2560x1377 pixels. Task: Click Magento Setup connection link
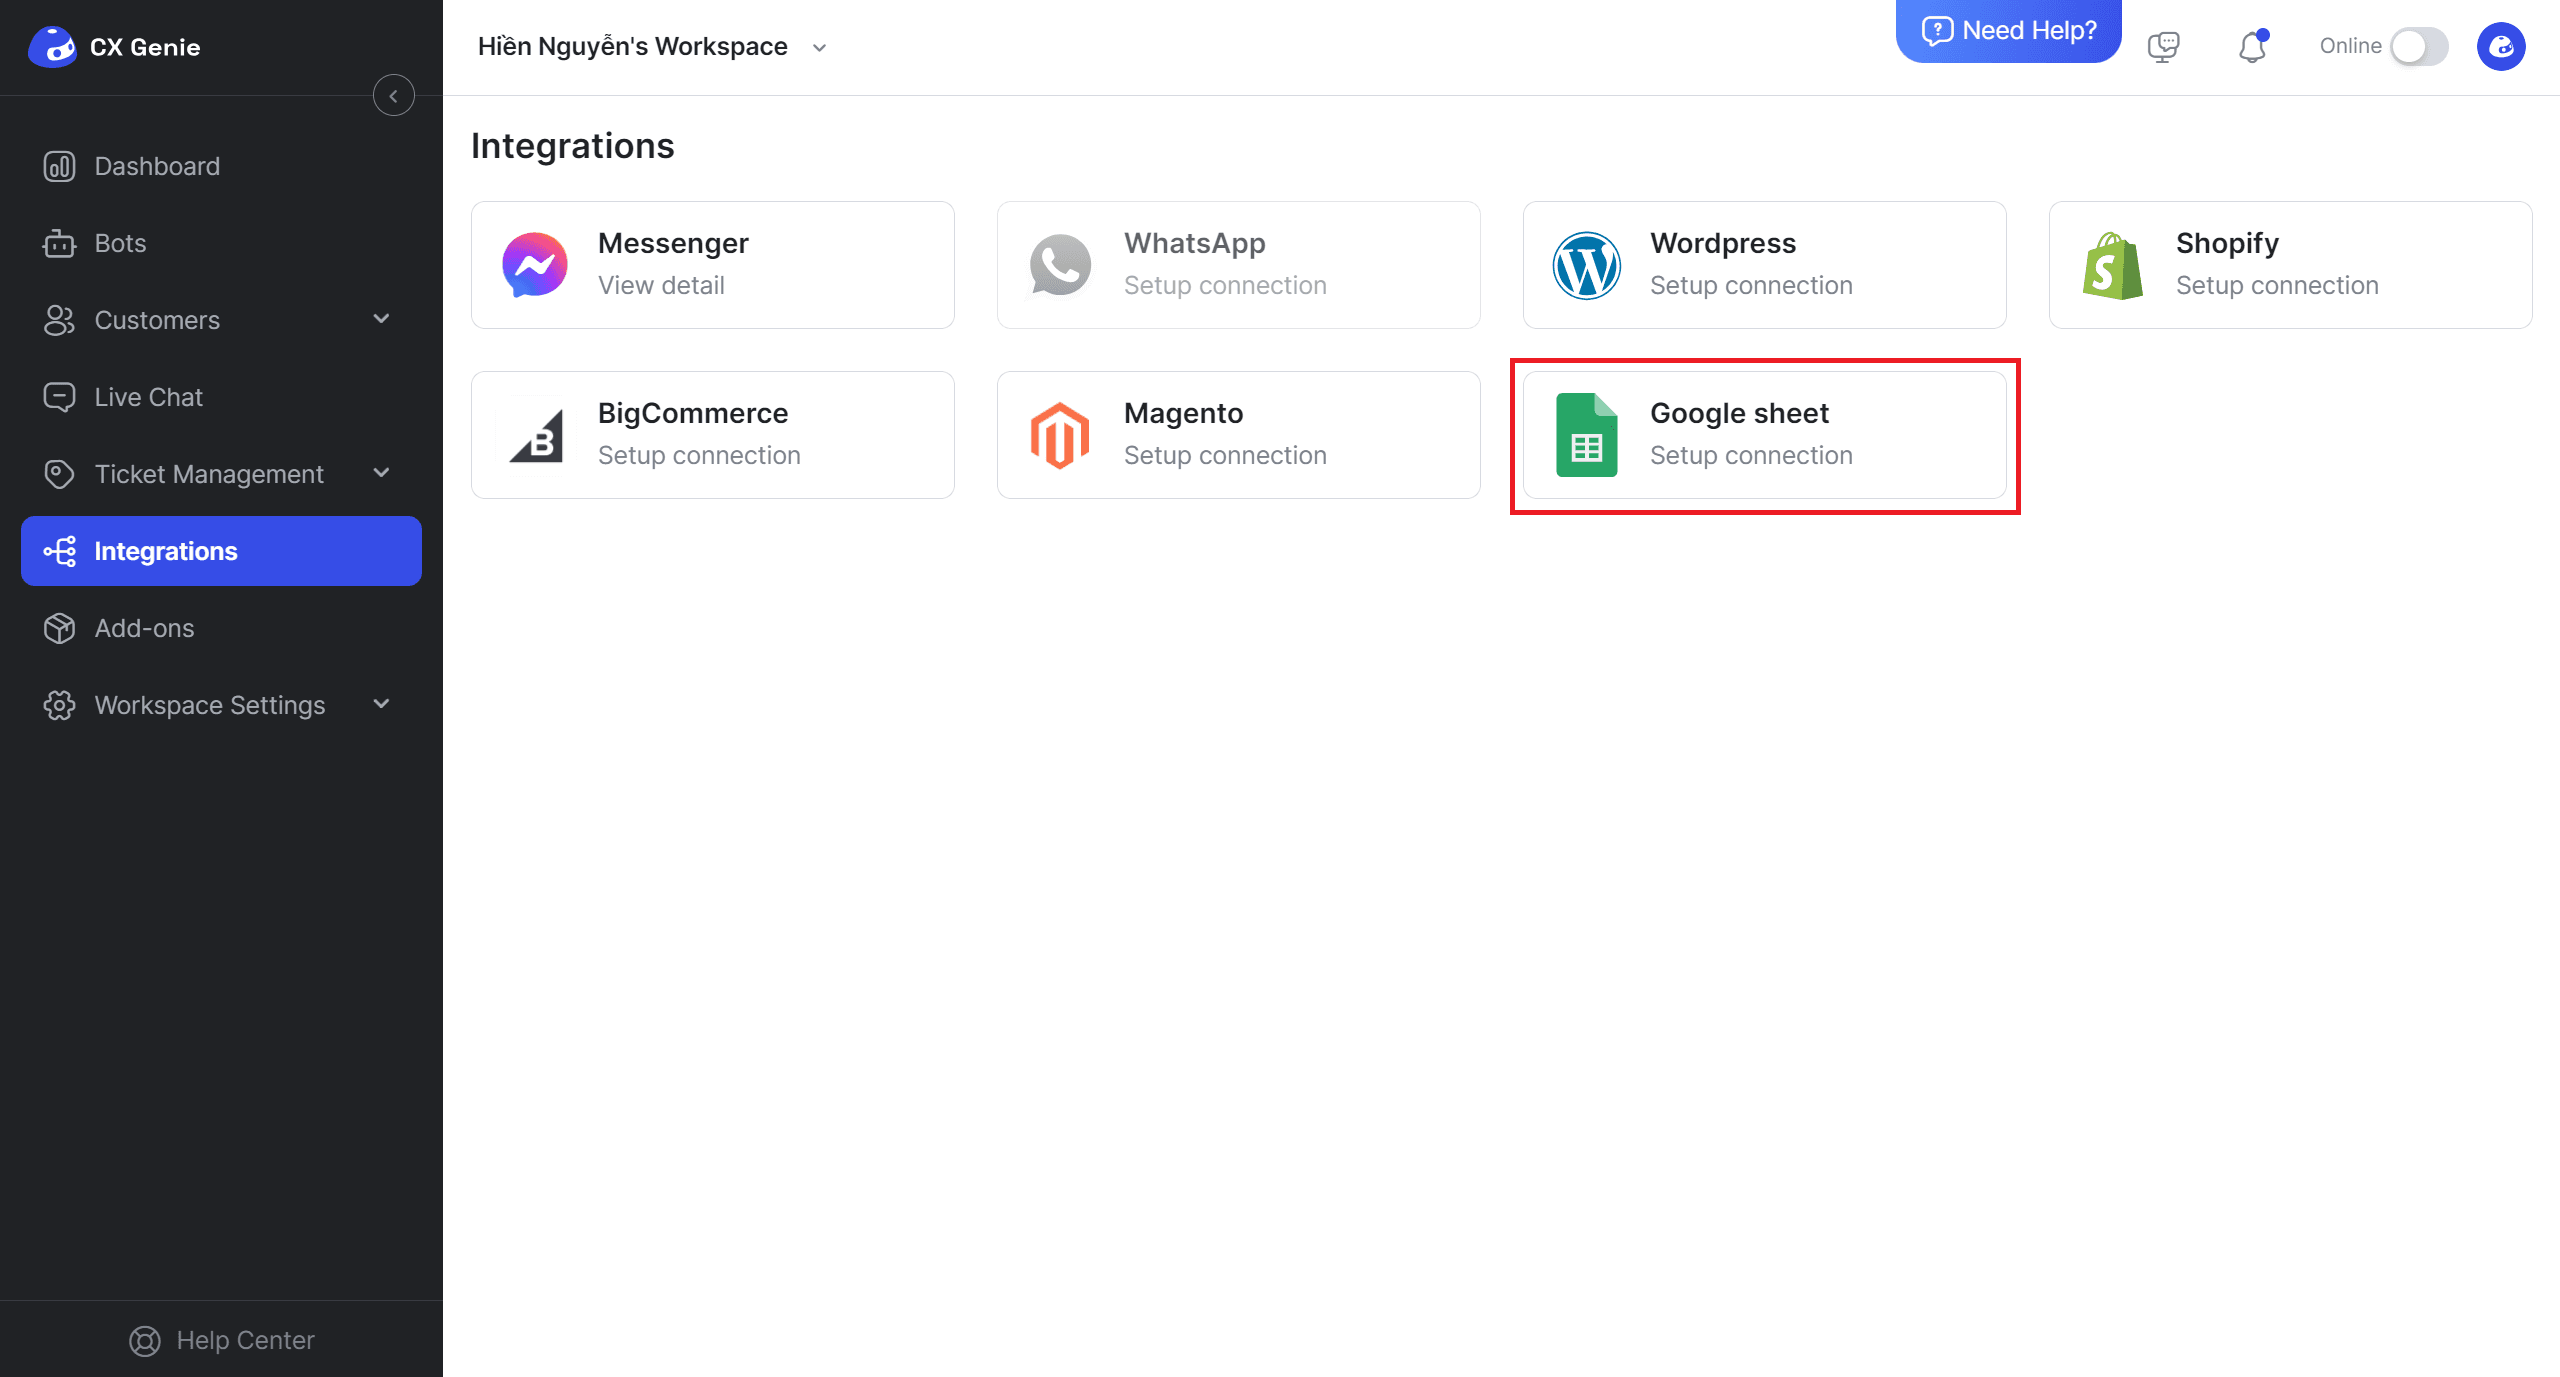[1225, 456]
